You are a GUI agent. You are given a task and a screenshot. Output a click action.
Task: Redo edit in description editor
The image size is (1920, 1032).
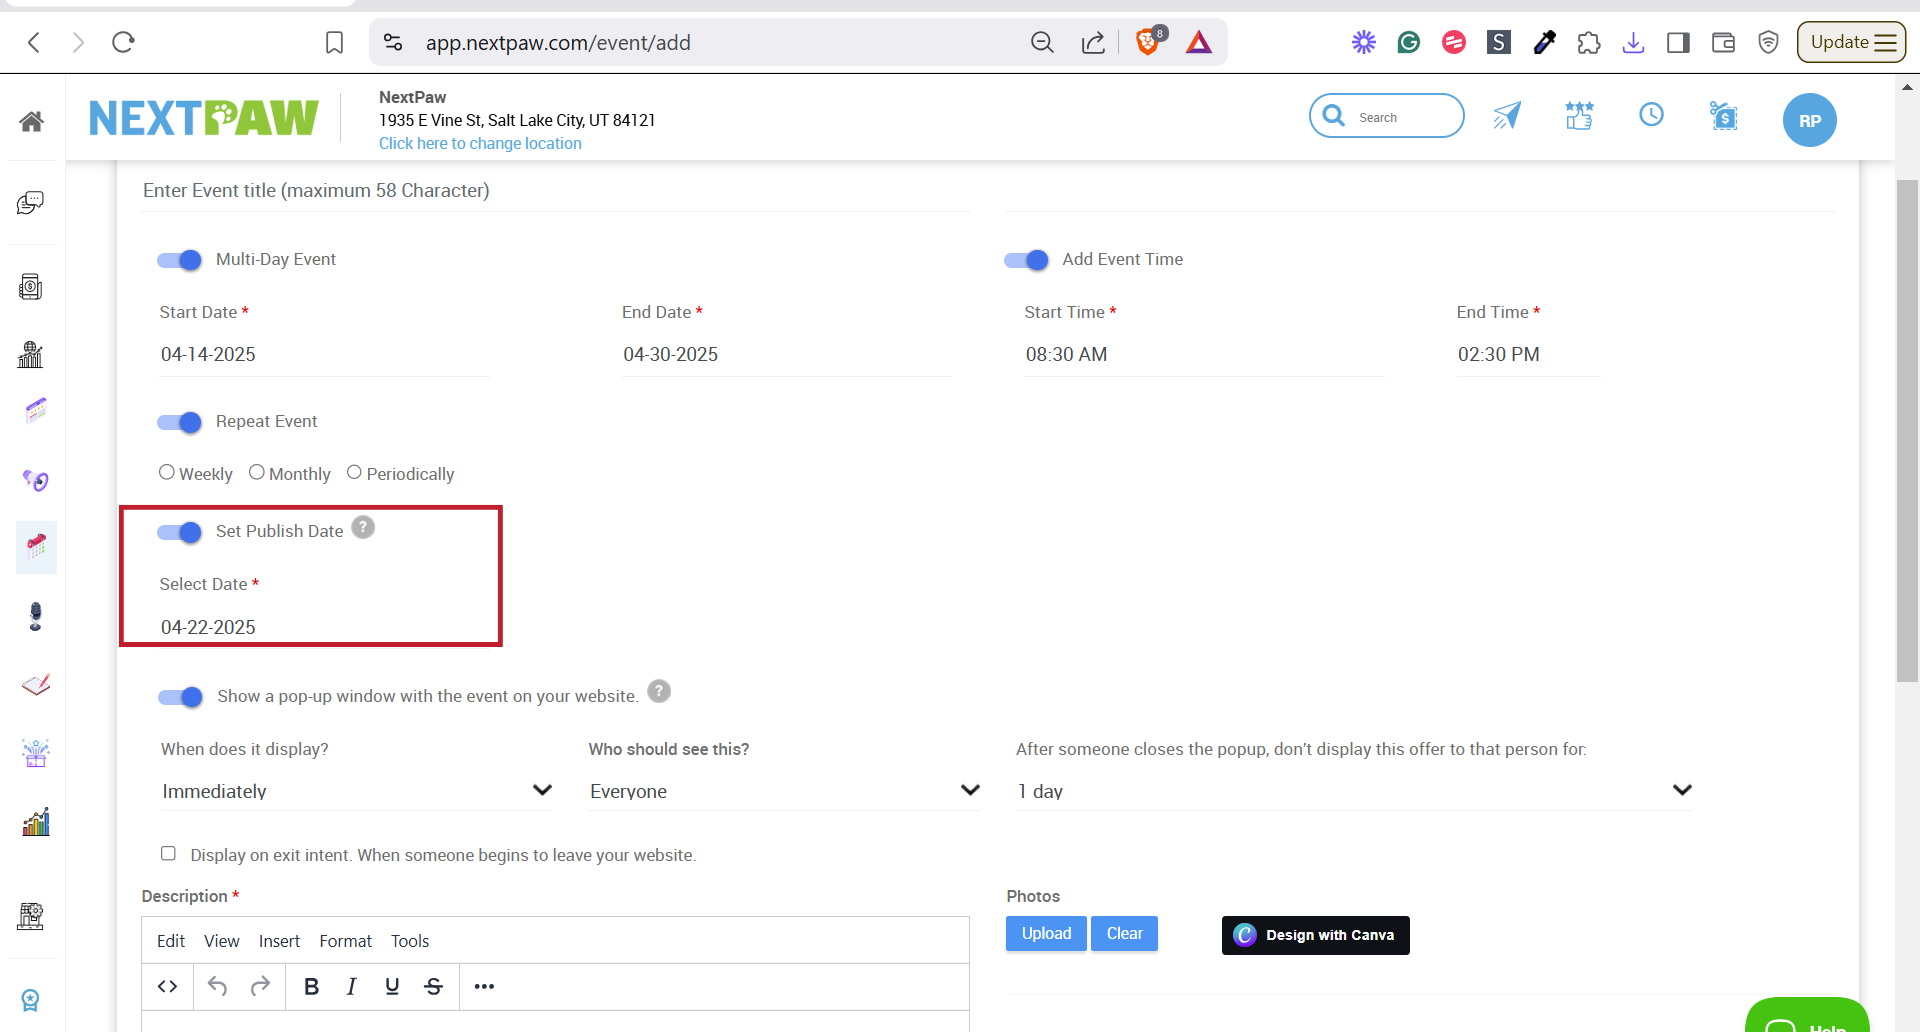coord(260,986)
